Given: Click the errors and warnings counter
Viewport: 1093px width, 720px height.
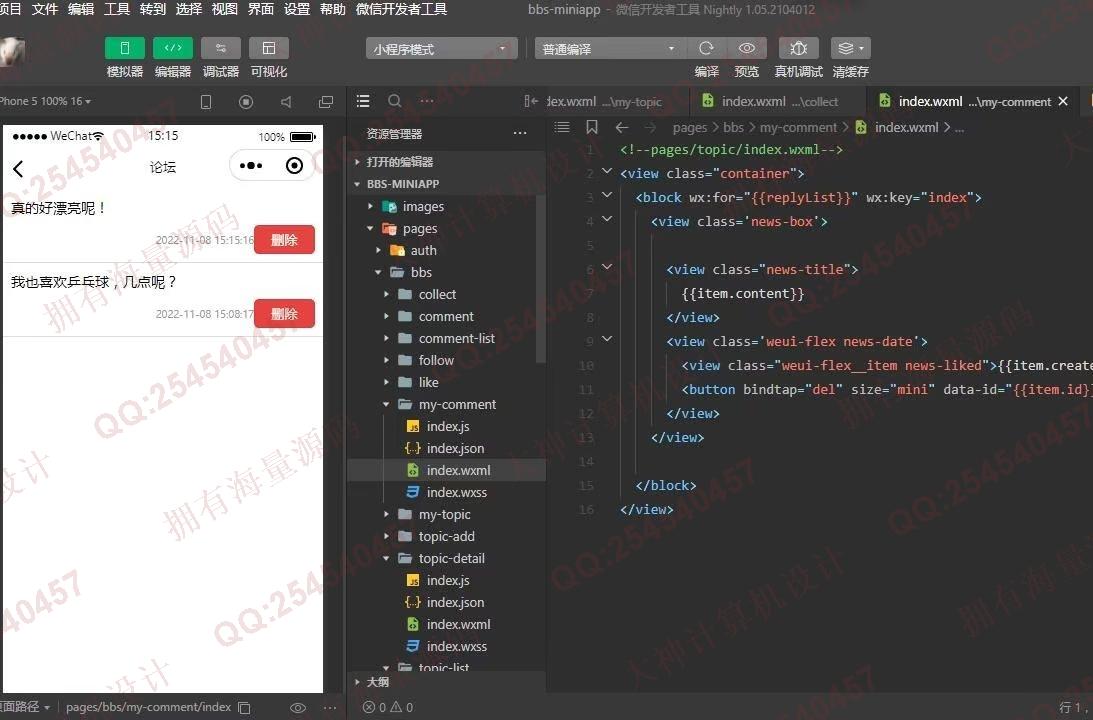Looking at the screenshot, I should pyautogui.click(x=388, y=707).
